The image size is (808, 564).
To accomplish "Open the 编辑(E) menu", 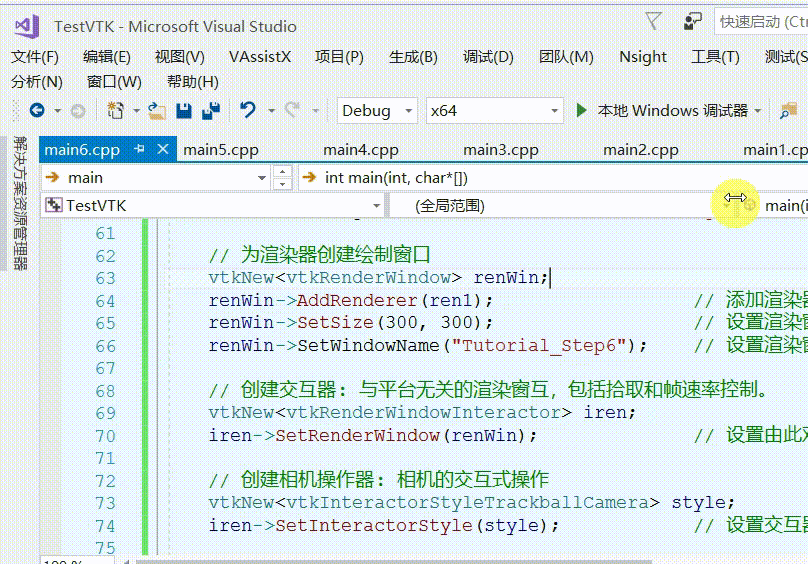I will tap(107, 57).
